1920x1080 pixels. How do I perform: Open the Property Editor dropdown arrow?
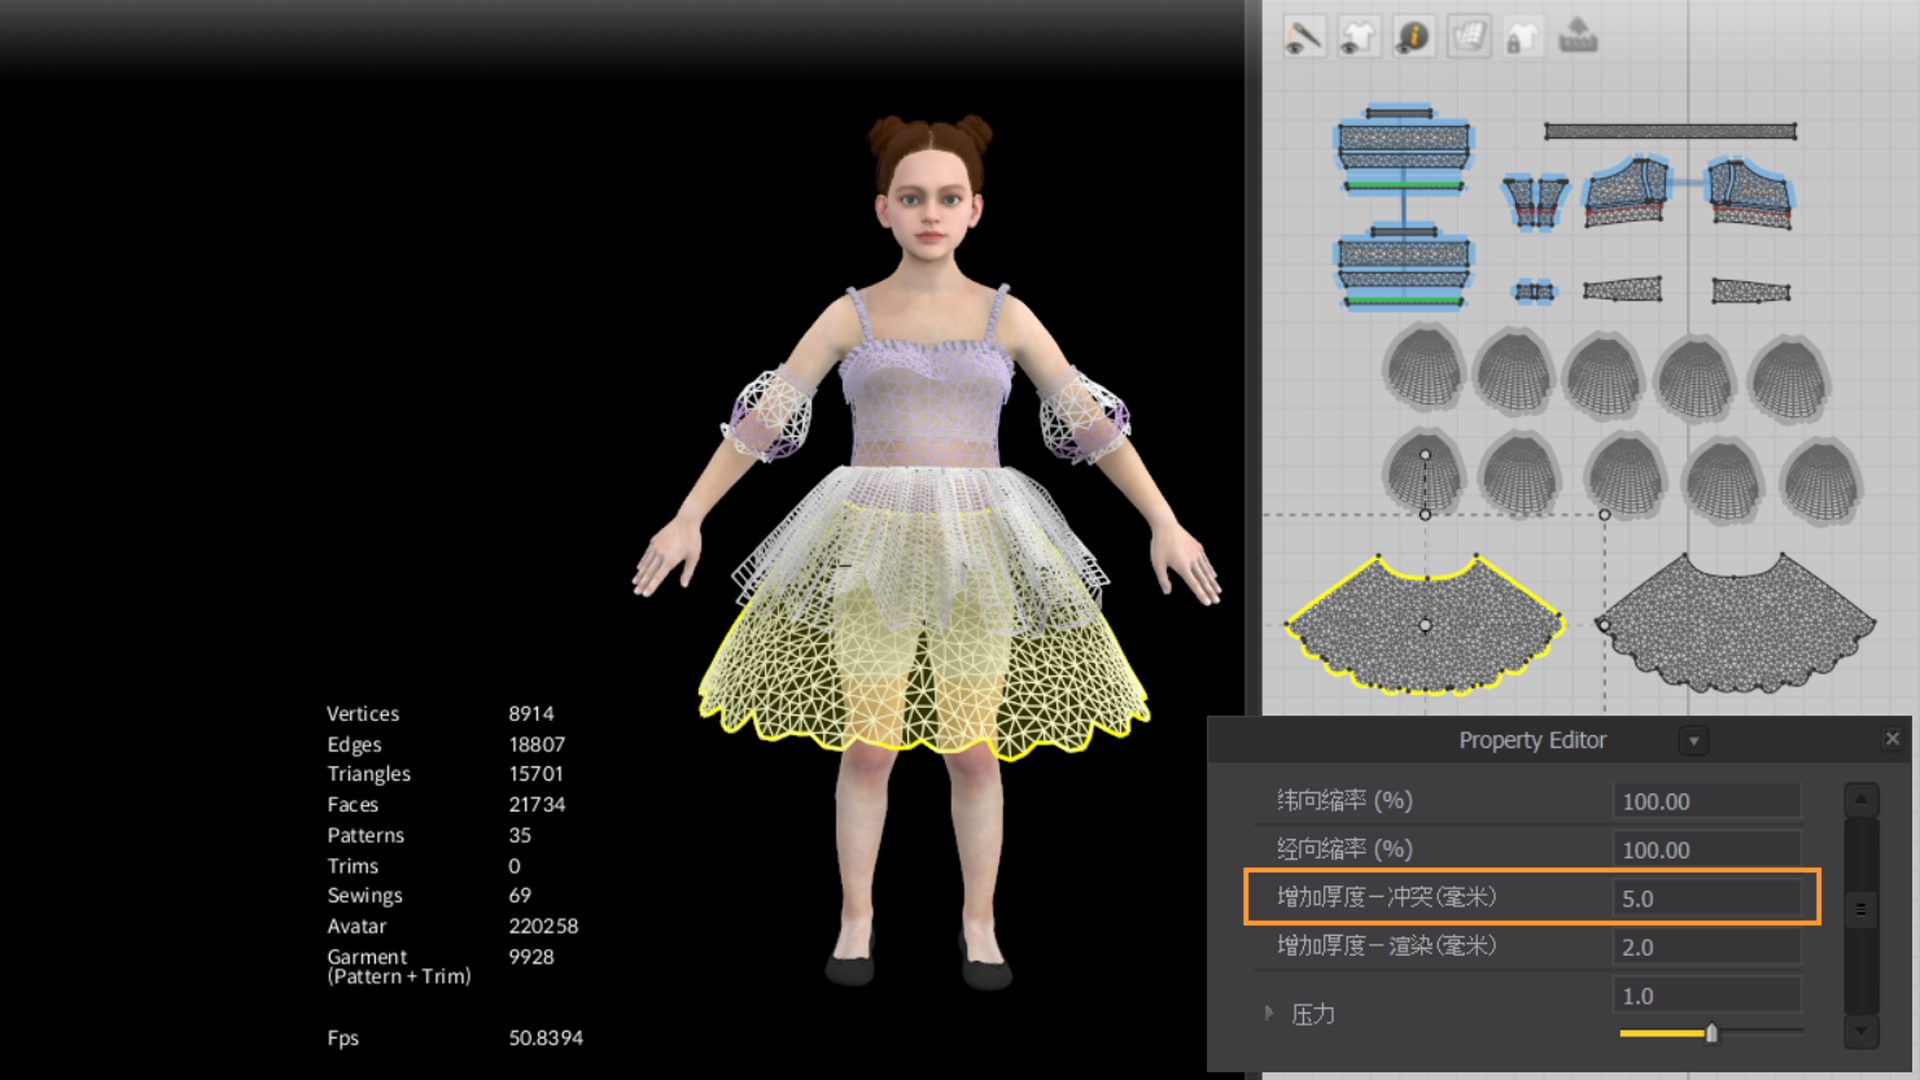[1694, 740]
